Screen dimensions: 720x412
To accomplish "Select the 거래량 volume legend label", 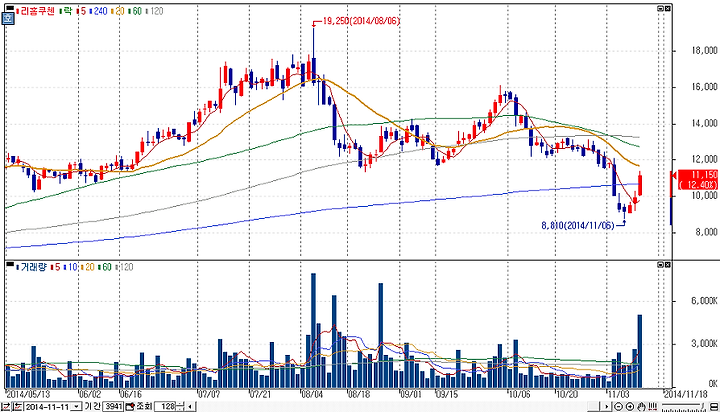I will [x=34, y=267].
